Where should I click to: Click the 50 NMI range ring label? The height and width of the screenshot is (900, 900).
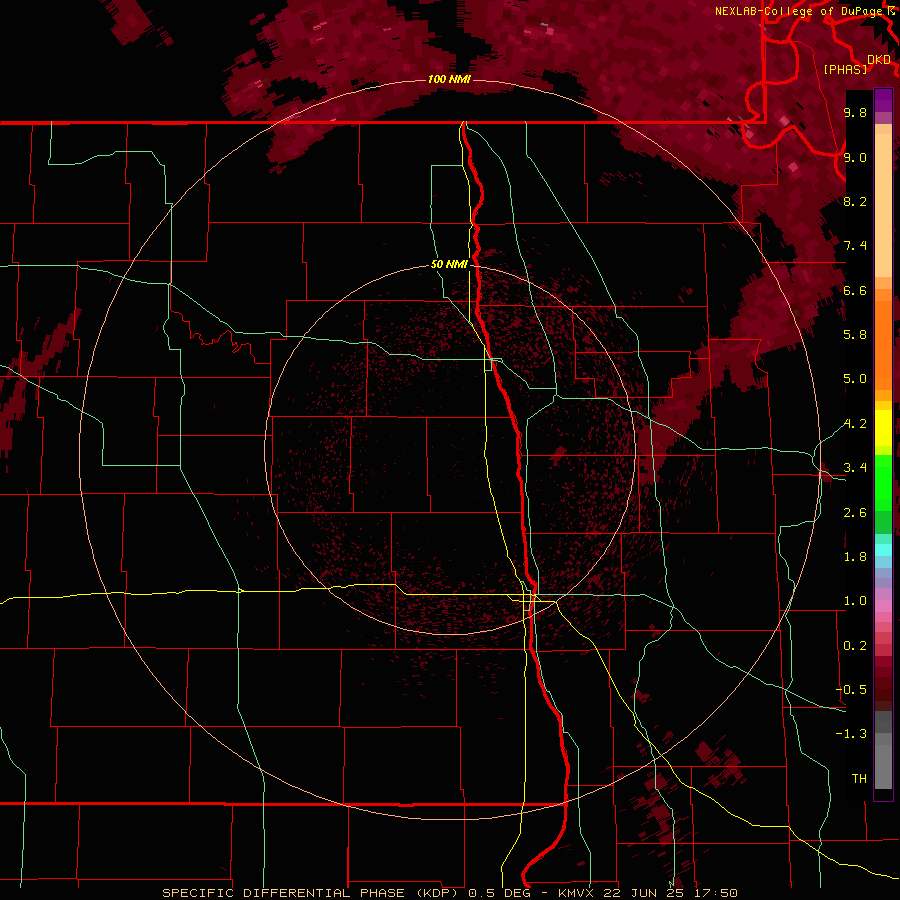pos(449,264)
